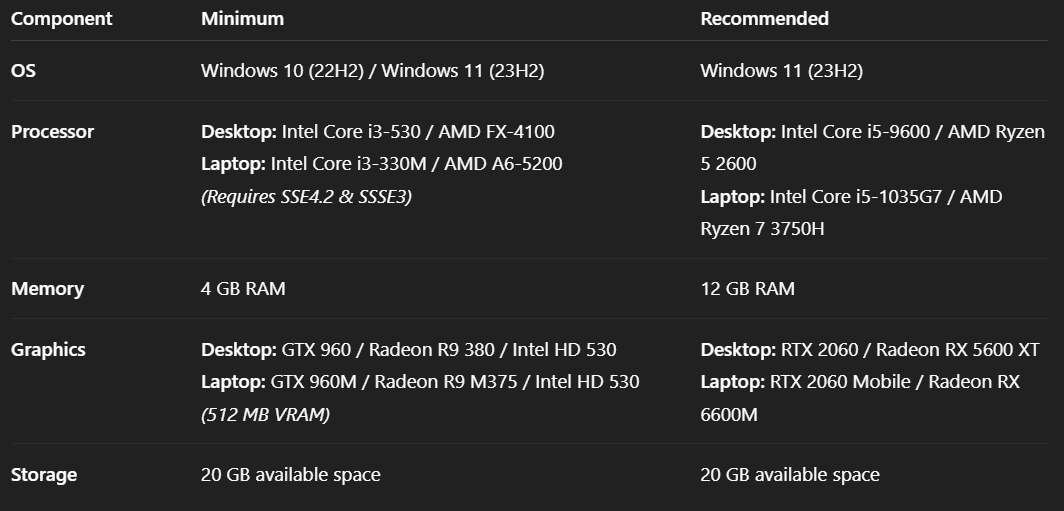Click the Component column header
The image size is (1064, 511).
pos(61,19)
